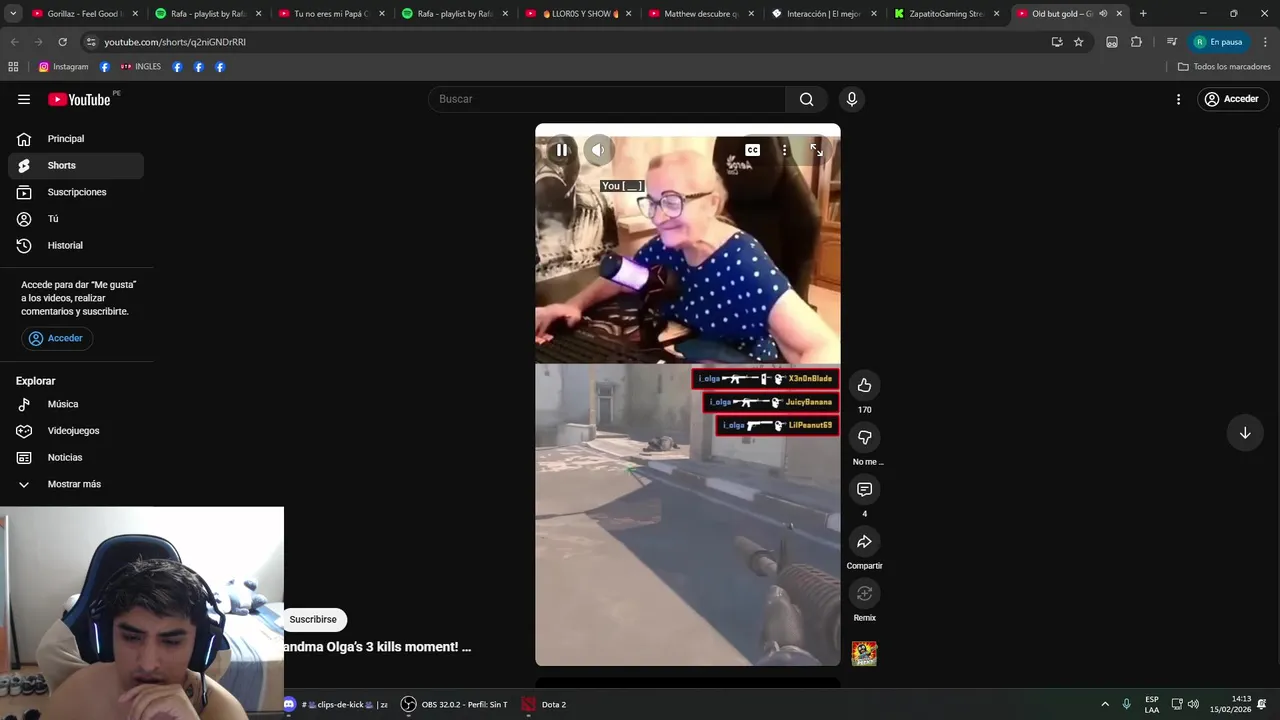The height and width of the screenshot is (720, 1280).
Task: Open Videojuegos under Explorar
Action: point(76,431)
